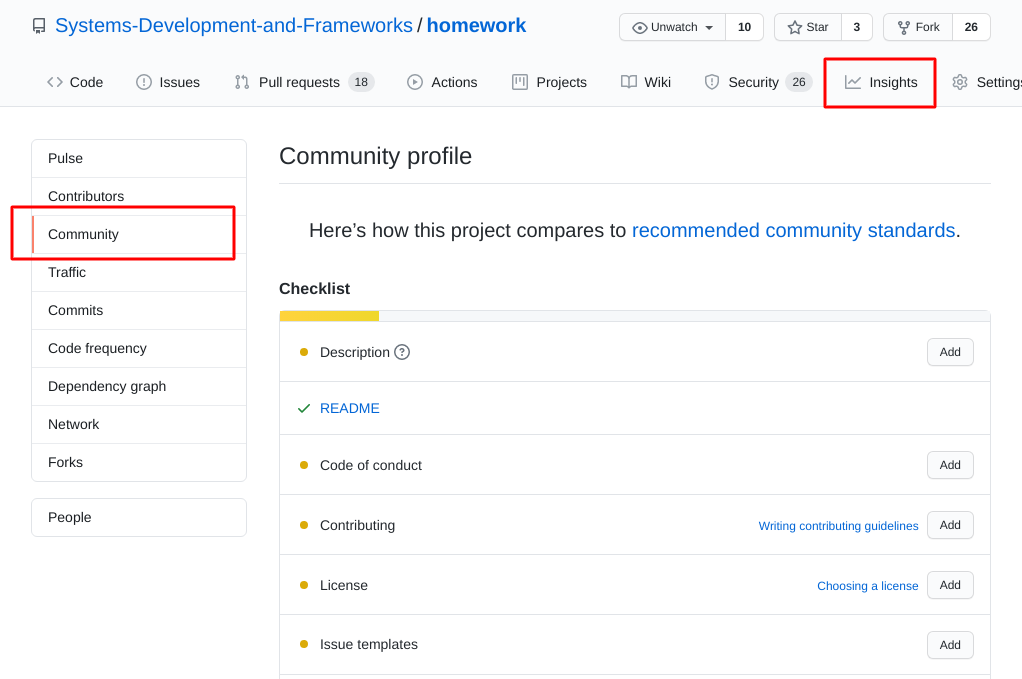Click Add for Issue templates

click(950, 645)
